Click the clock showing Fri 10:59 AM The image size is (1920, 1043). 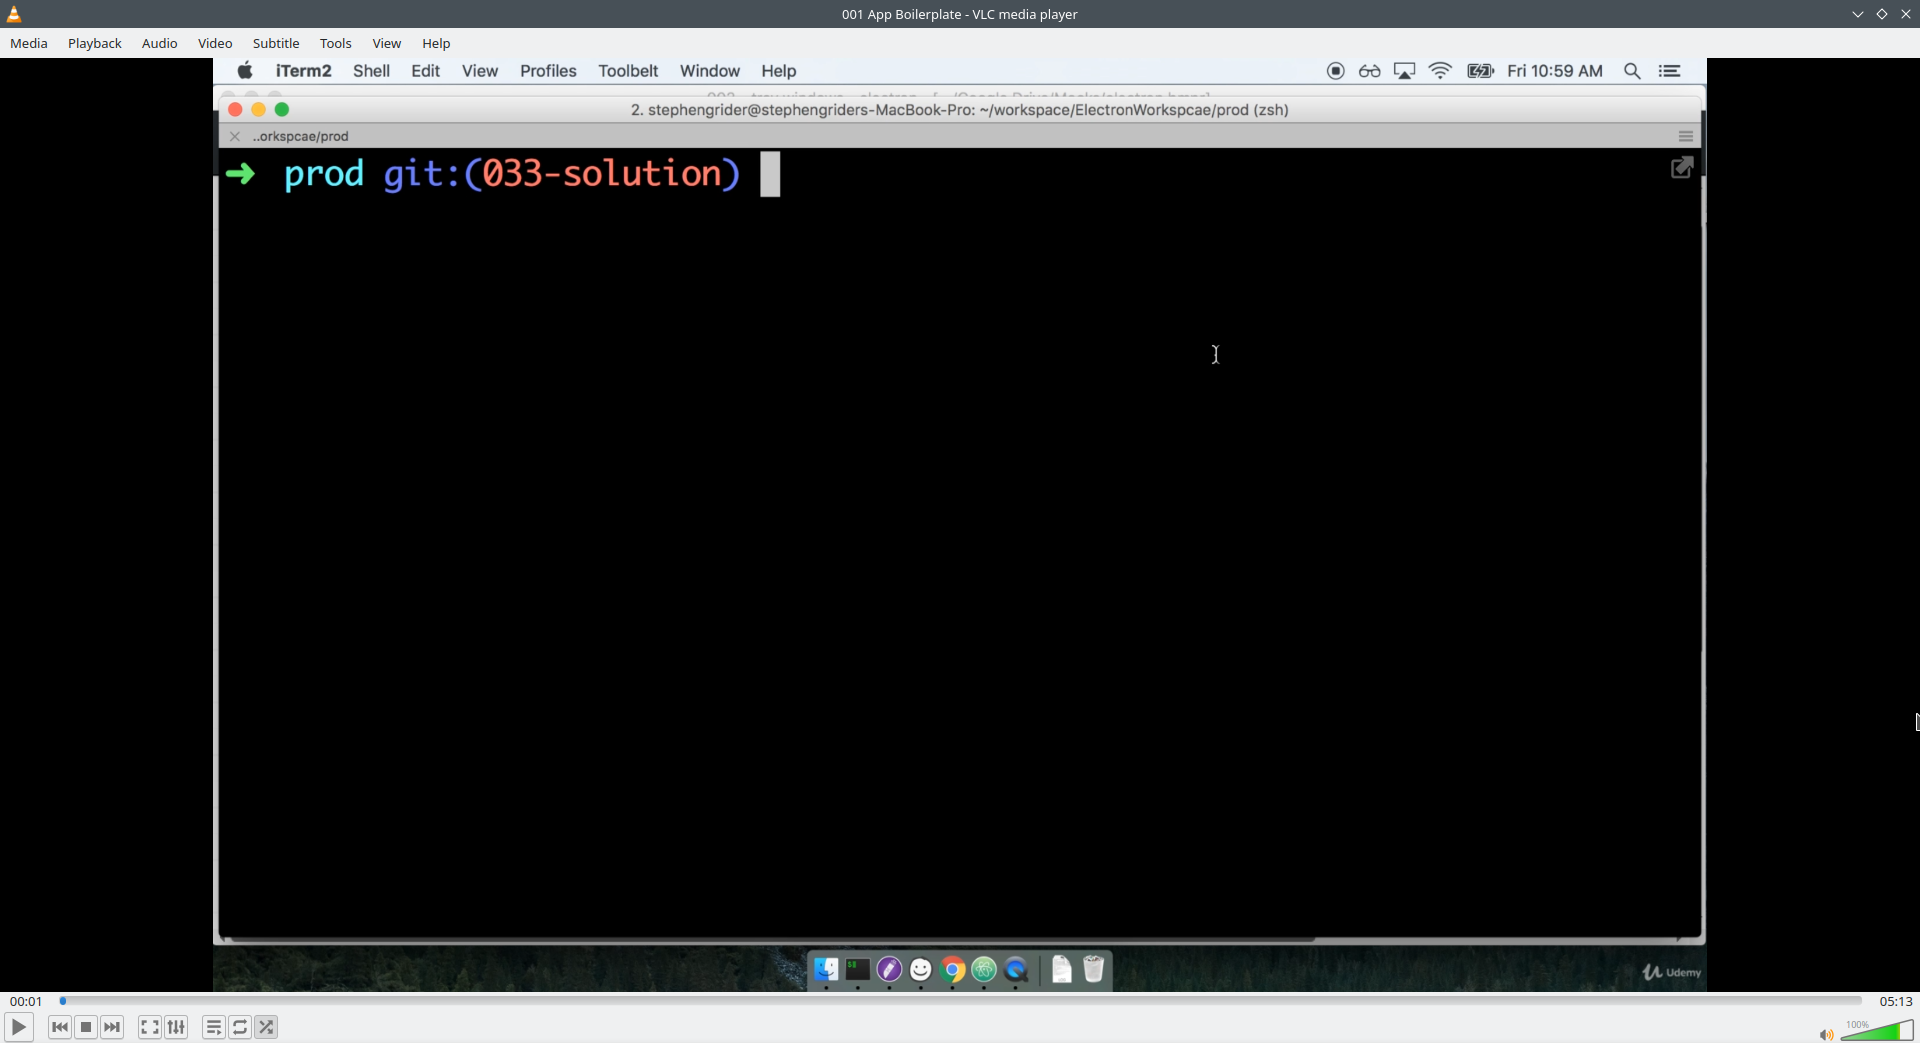click(1555, 71)
